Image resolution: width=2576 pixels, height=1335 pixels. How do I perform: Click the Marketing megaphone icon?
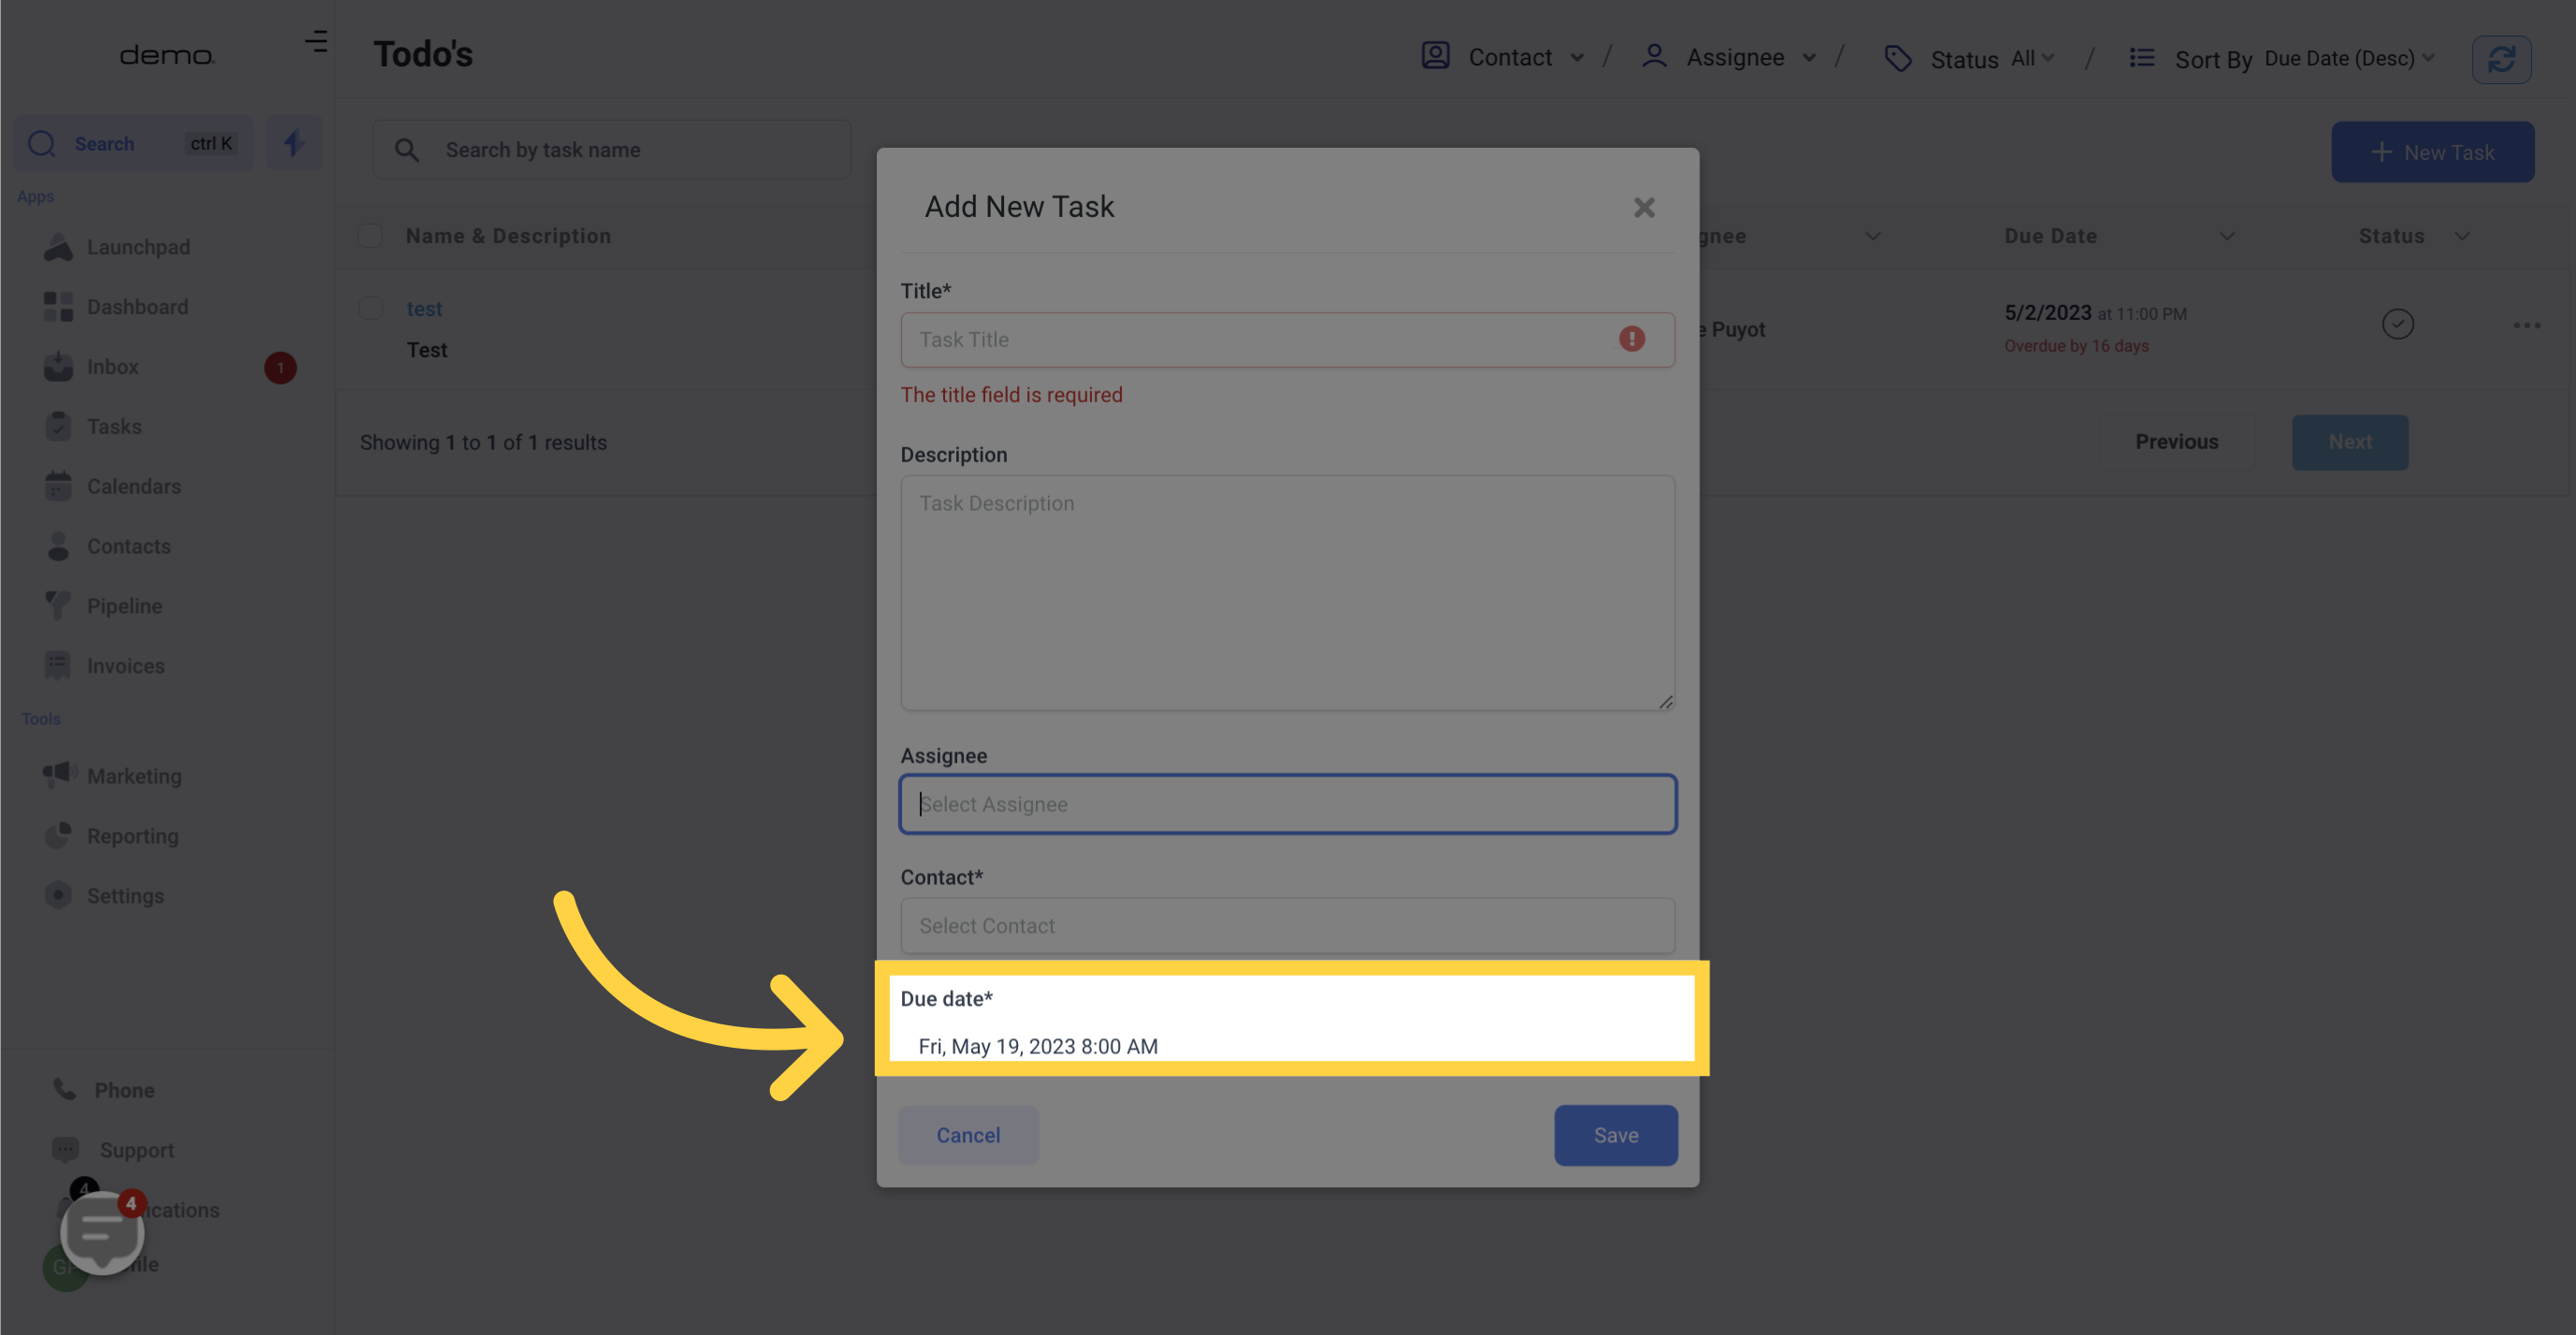pyautogui.click(x=59, y=775)
